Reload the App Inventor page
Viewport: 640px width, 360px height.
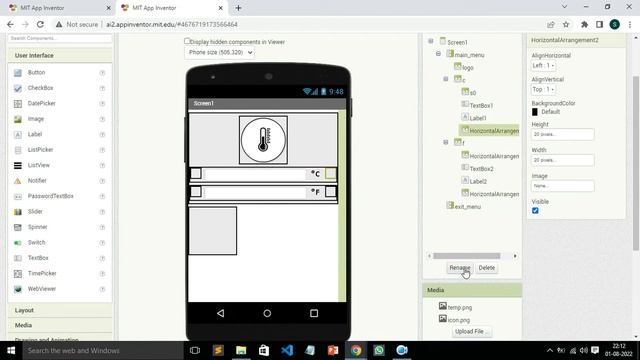coord(40,24)
